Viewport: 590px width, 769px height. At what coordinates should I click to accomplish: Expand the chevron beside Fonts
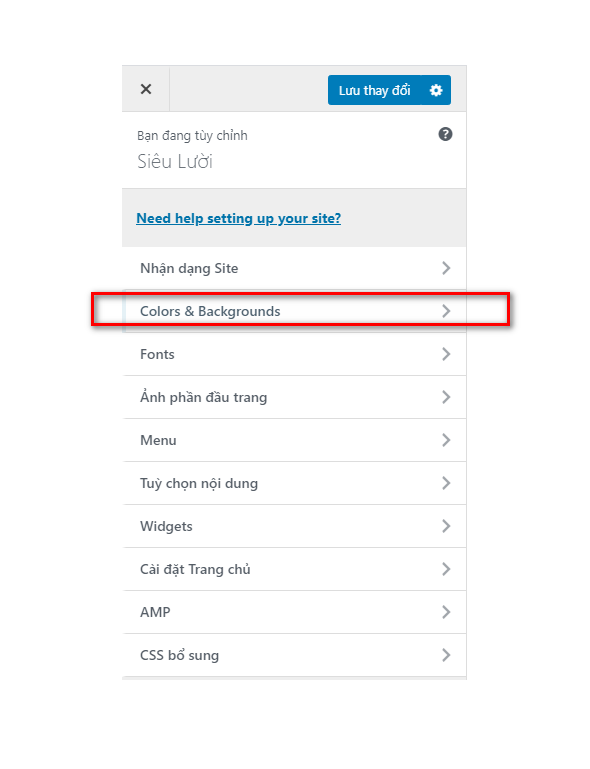click(x=446, y=354)
